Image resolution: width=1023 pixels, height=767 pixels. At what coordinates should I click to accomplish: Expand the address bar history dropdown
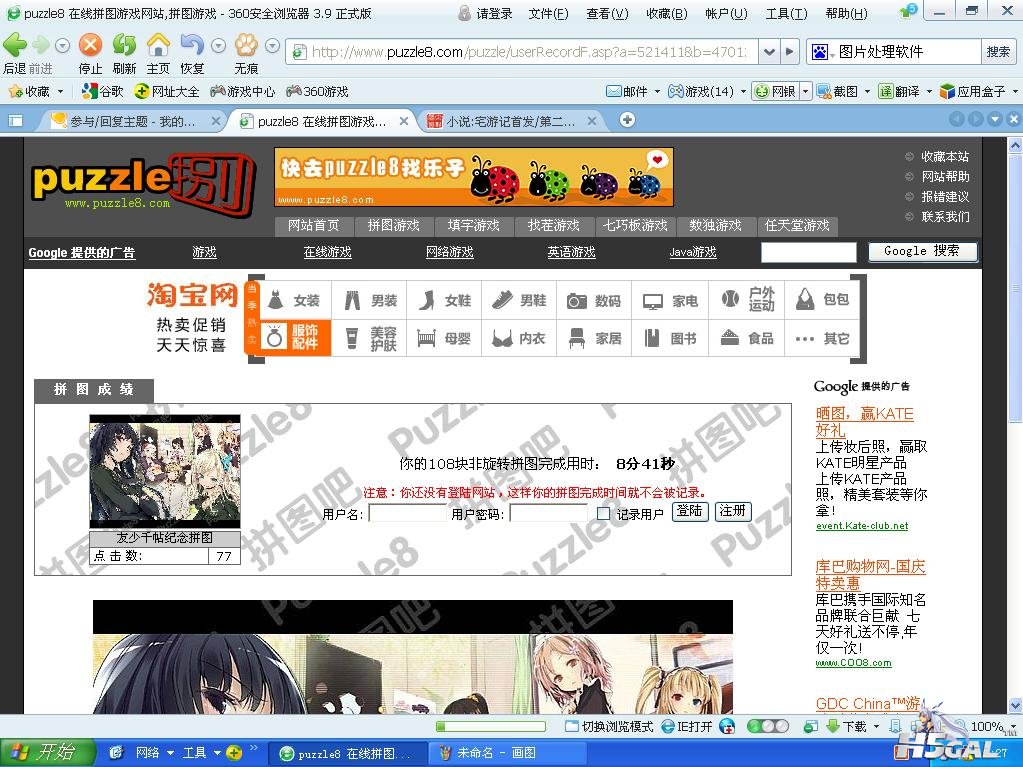point(770,52)
